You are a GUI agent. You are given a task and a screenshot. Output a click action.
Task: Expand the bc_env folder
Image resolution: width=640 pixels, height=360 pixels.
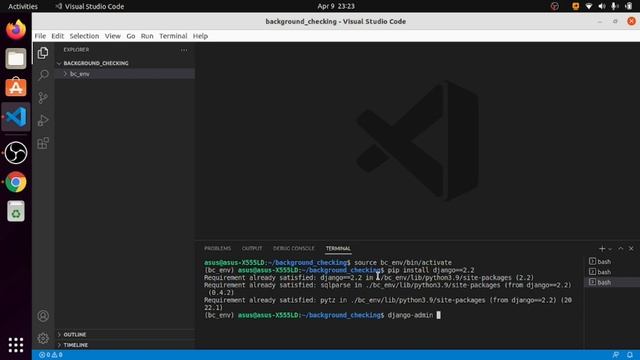coord(125,74)
